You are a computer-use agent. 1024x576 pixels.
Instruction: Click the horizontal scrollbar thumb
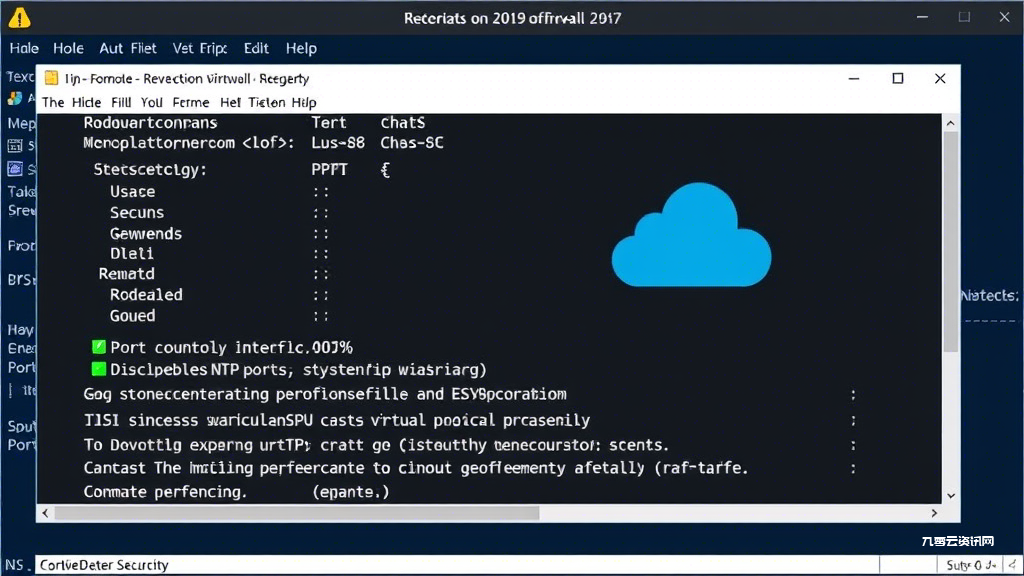pyautogui.click(x=297, y=513)
